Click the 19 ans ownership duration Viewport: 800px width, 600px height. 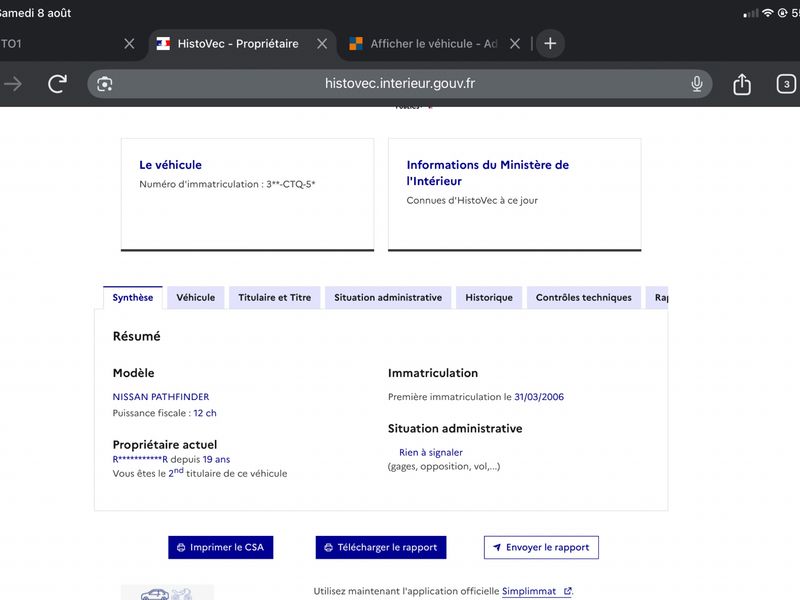pos(216,459)
